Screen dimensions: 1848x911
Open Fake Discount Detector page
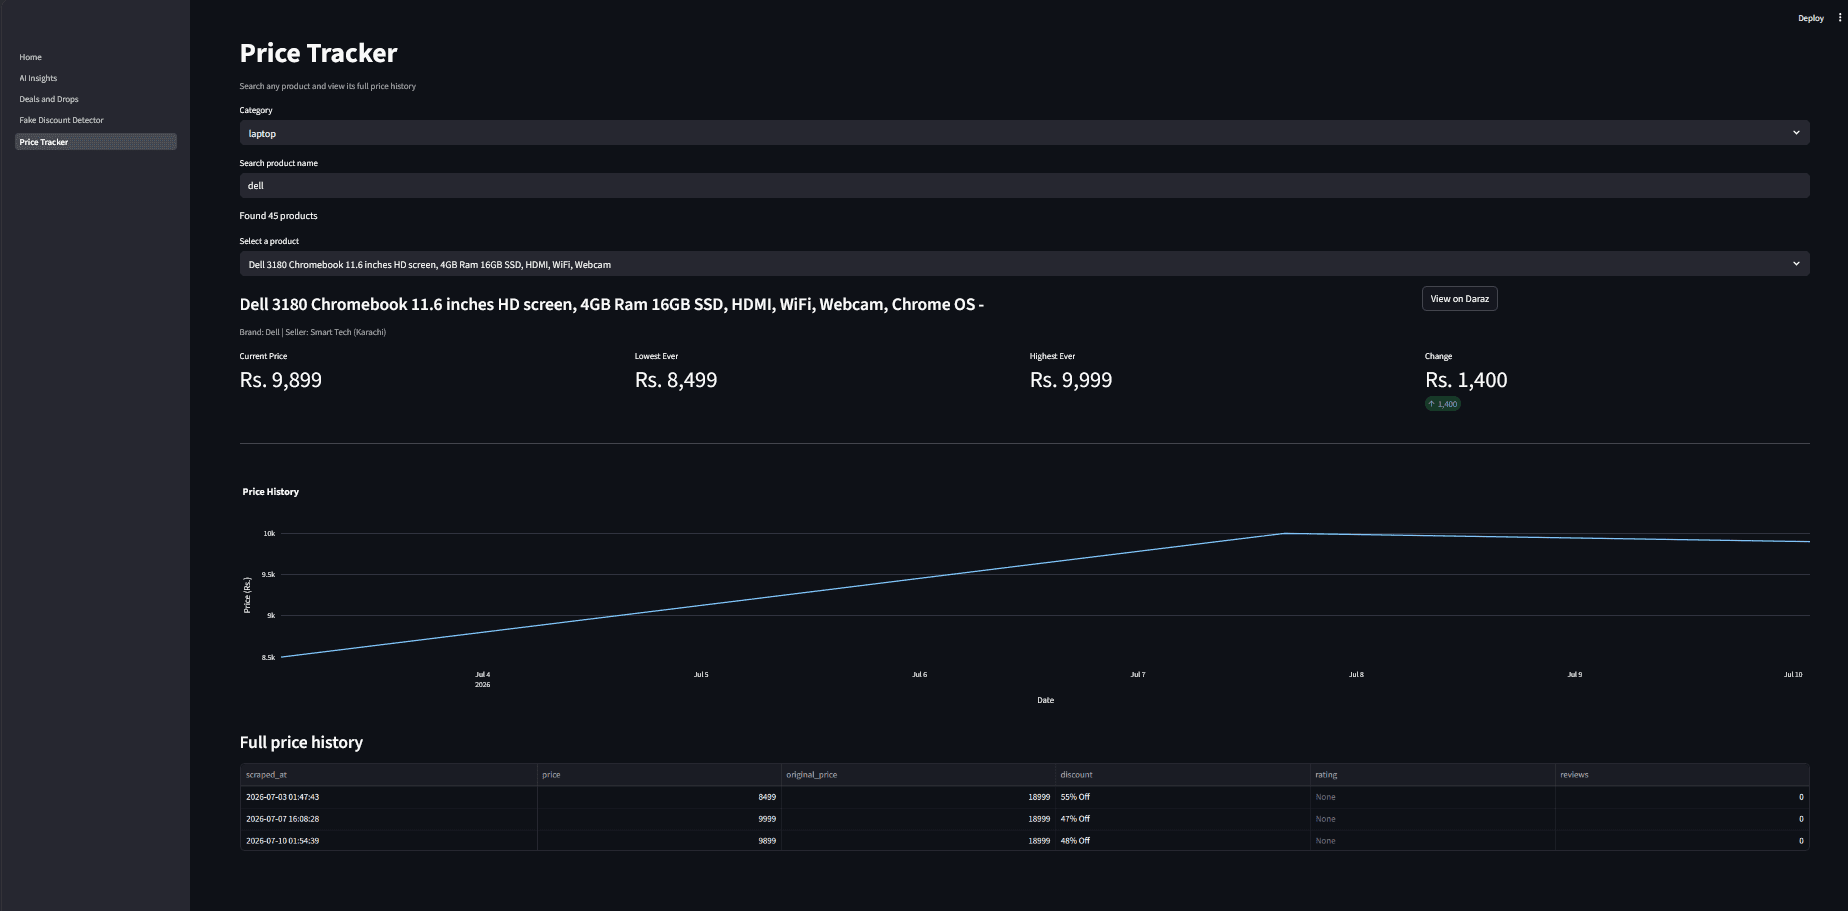61,120
